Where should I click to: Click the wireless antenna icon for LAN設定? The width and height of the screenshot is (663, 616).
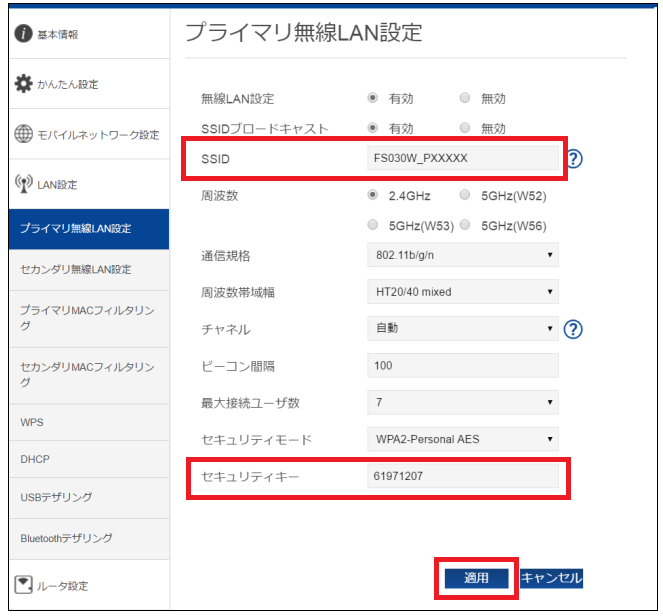coord(24,185)
